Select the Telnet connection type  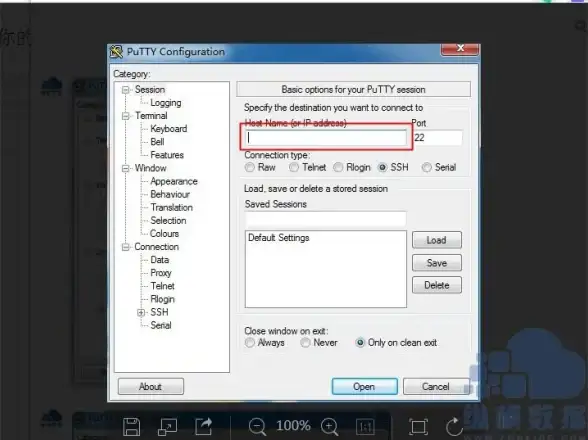(294, 167)
